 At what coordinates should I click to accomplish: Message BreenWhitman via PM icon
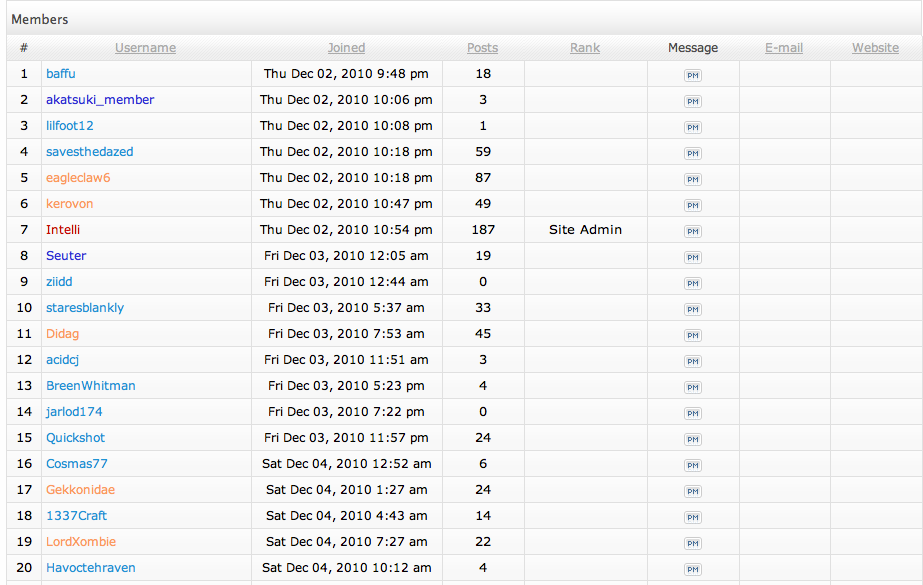(692, 387)
